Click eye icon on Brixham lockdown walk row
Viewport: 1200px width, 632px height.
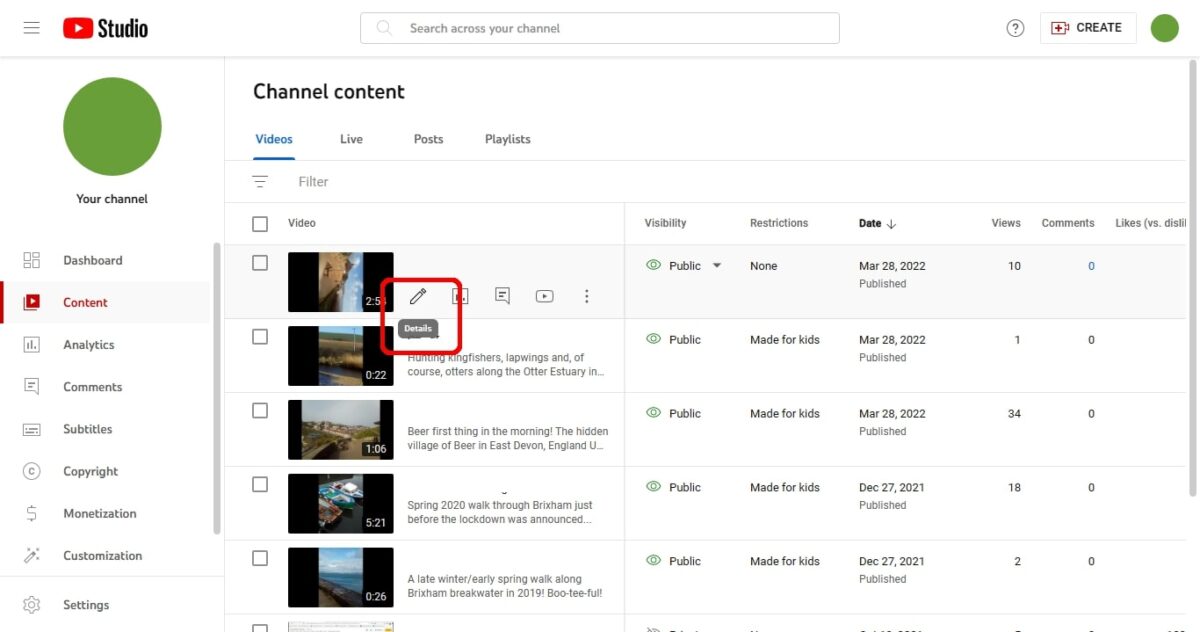[x=654, y=487]
